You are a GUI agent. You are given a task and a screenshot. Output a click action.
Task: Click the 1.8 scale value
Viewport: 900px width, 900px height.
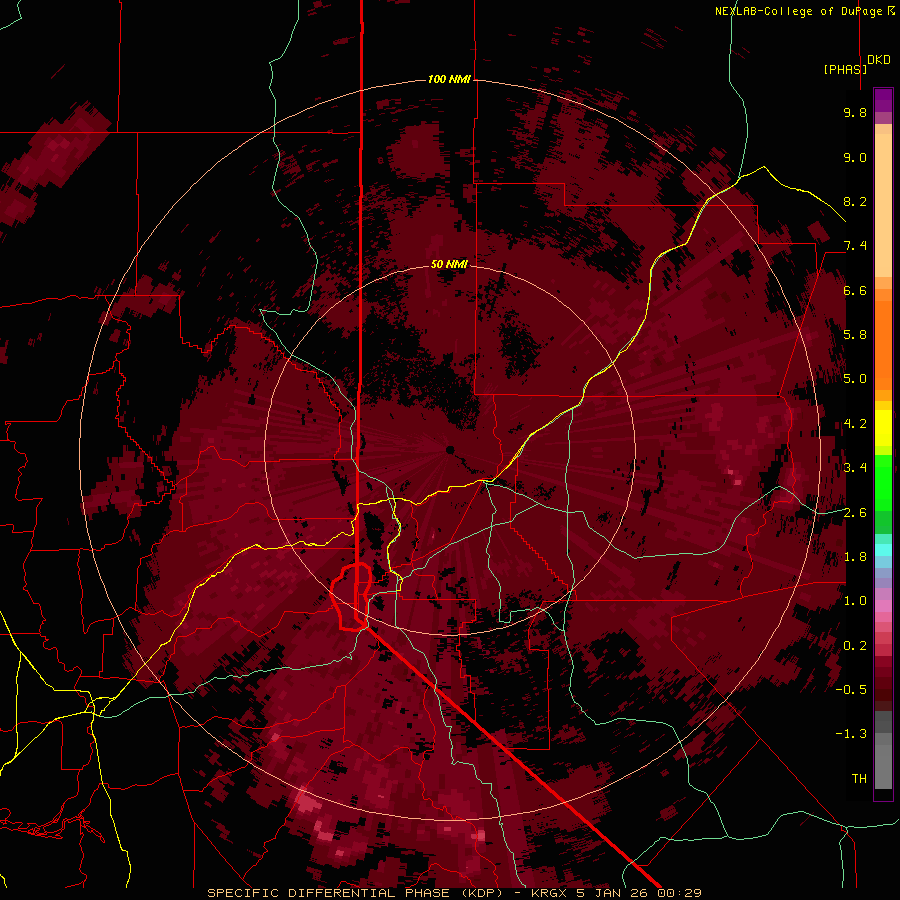(855, 557)
